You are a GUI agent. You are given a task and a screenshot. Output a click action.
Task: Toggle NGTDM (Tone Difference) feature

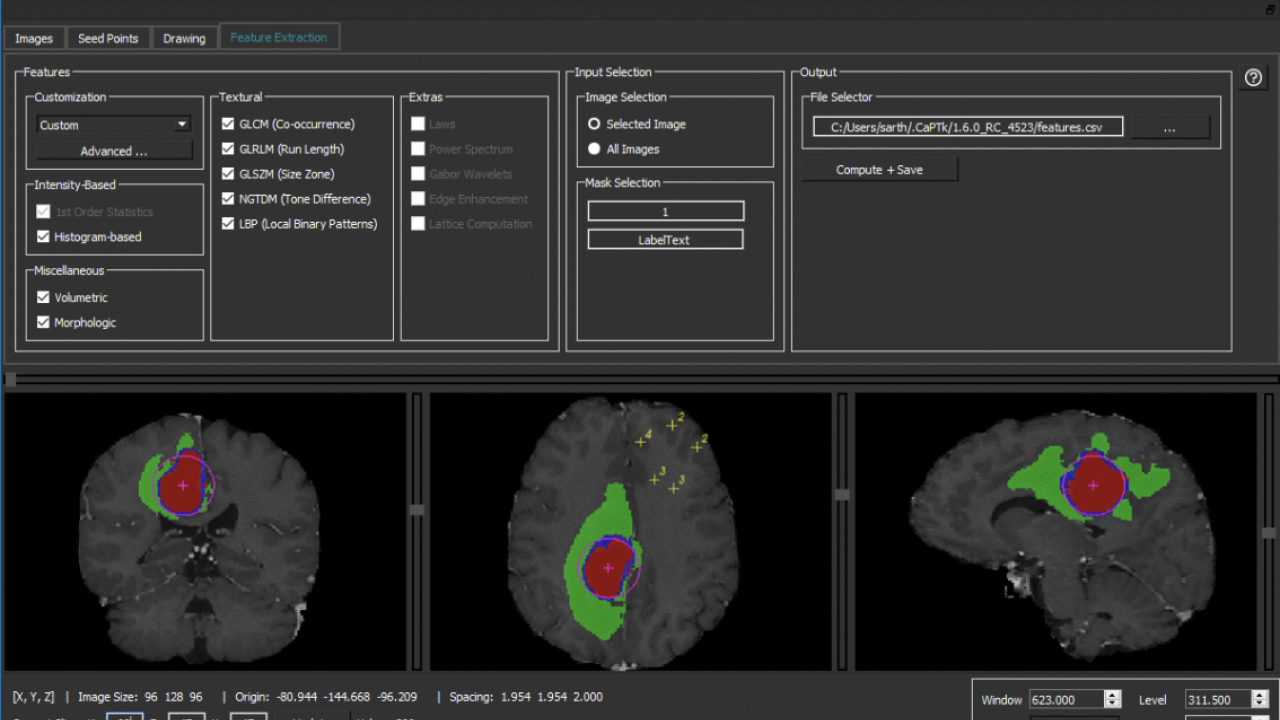[x=228, y=198]
